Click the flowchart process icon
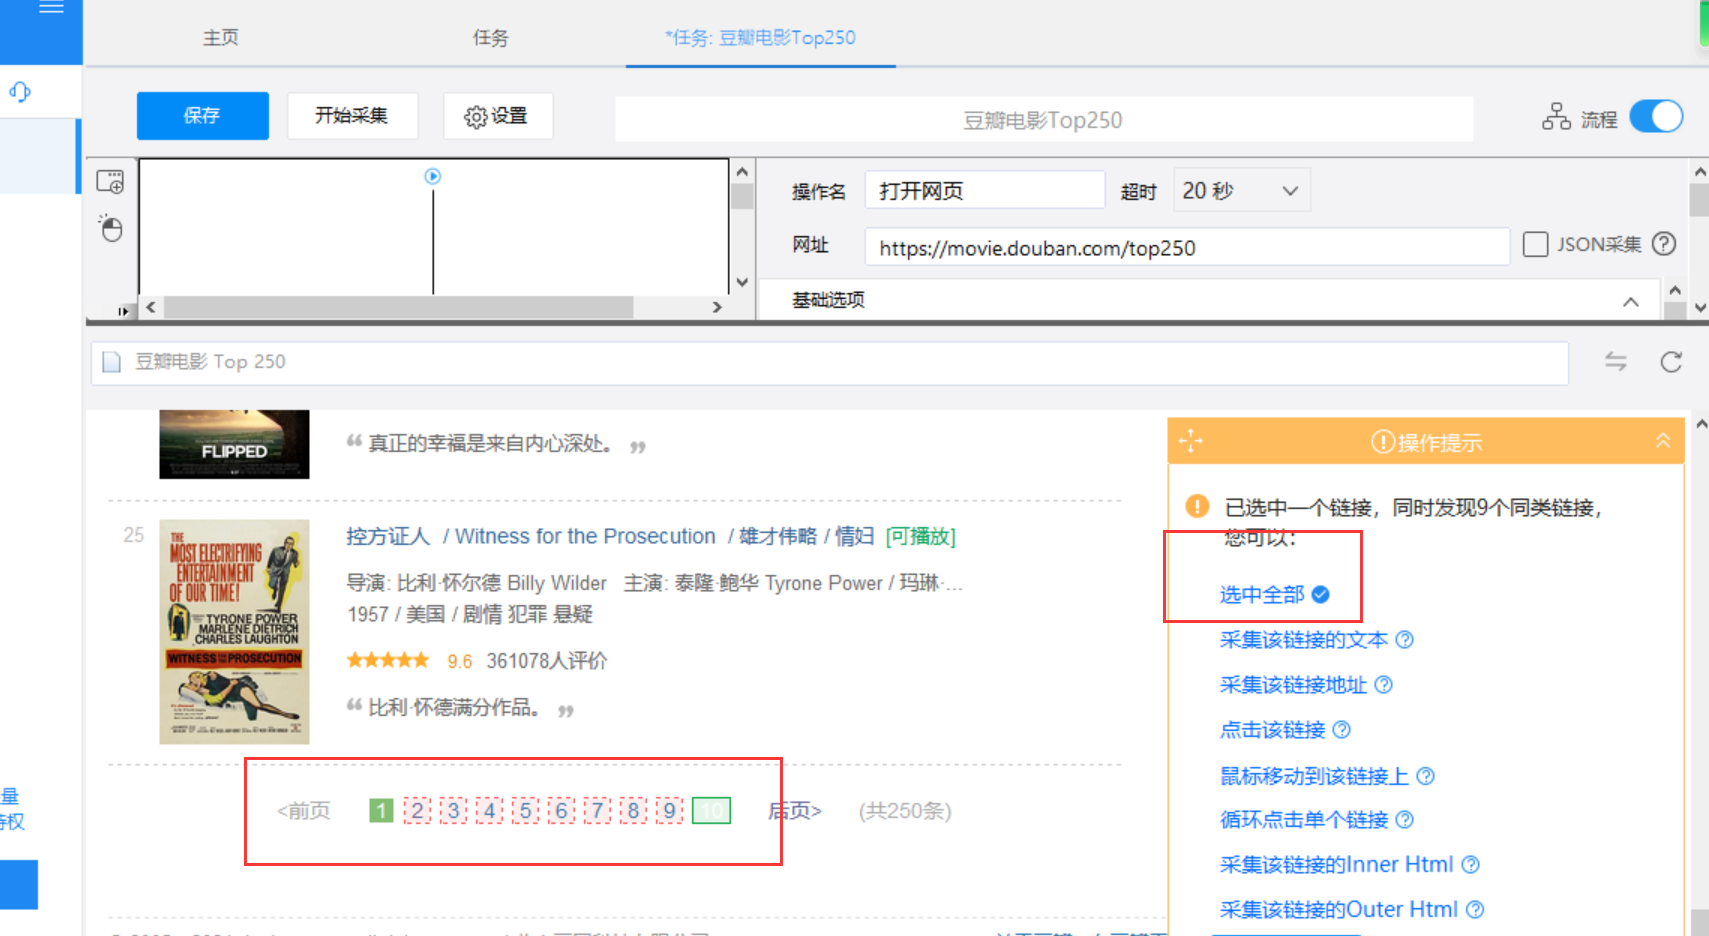 [1556, 117]
